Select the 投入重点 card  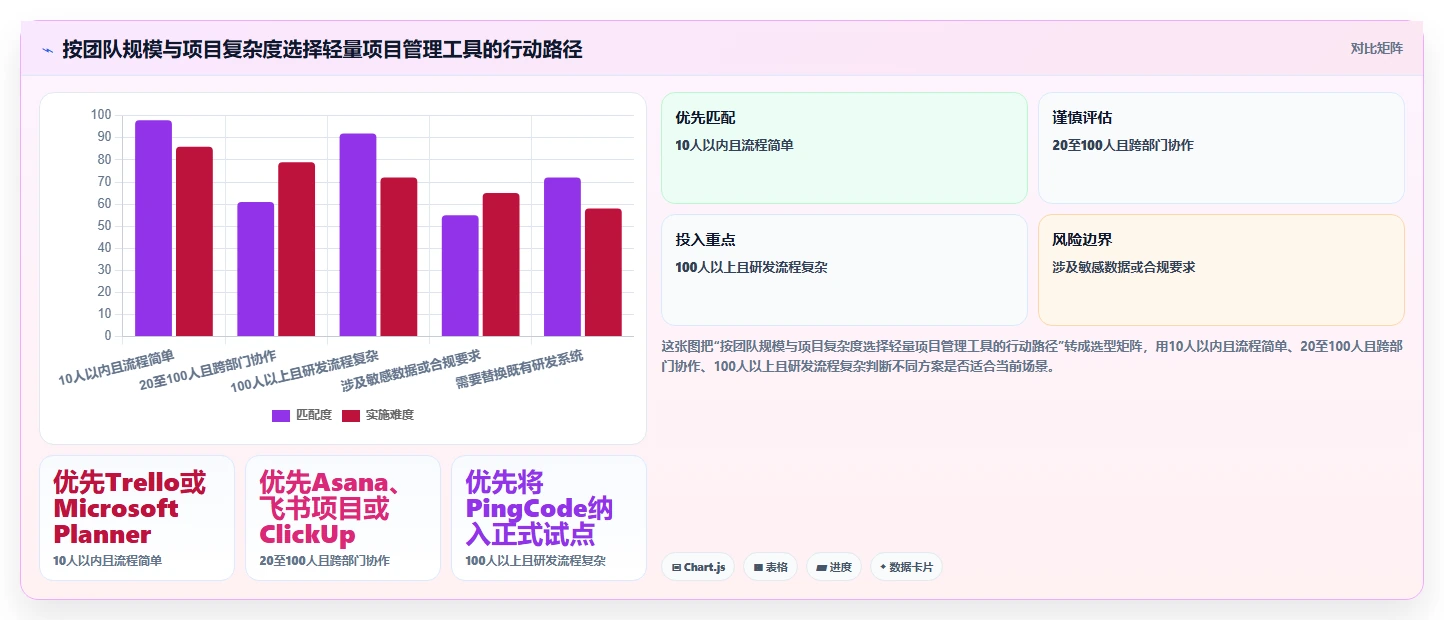[844, 270]
